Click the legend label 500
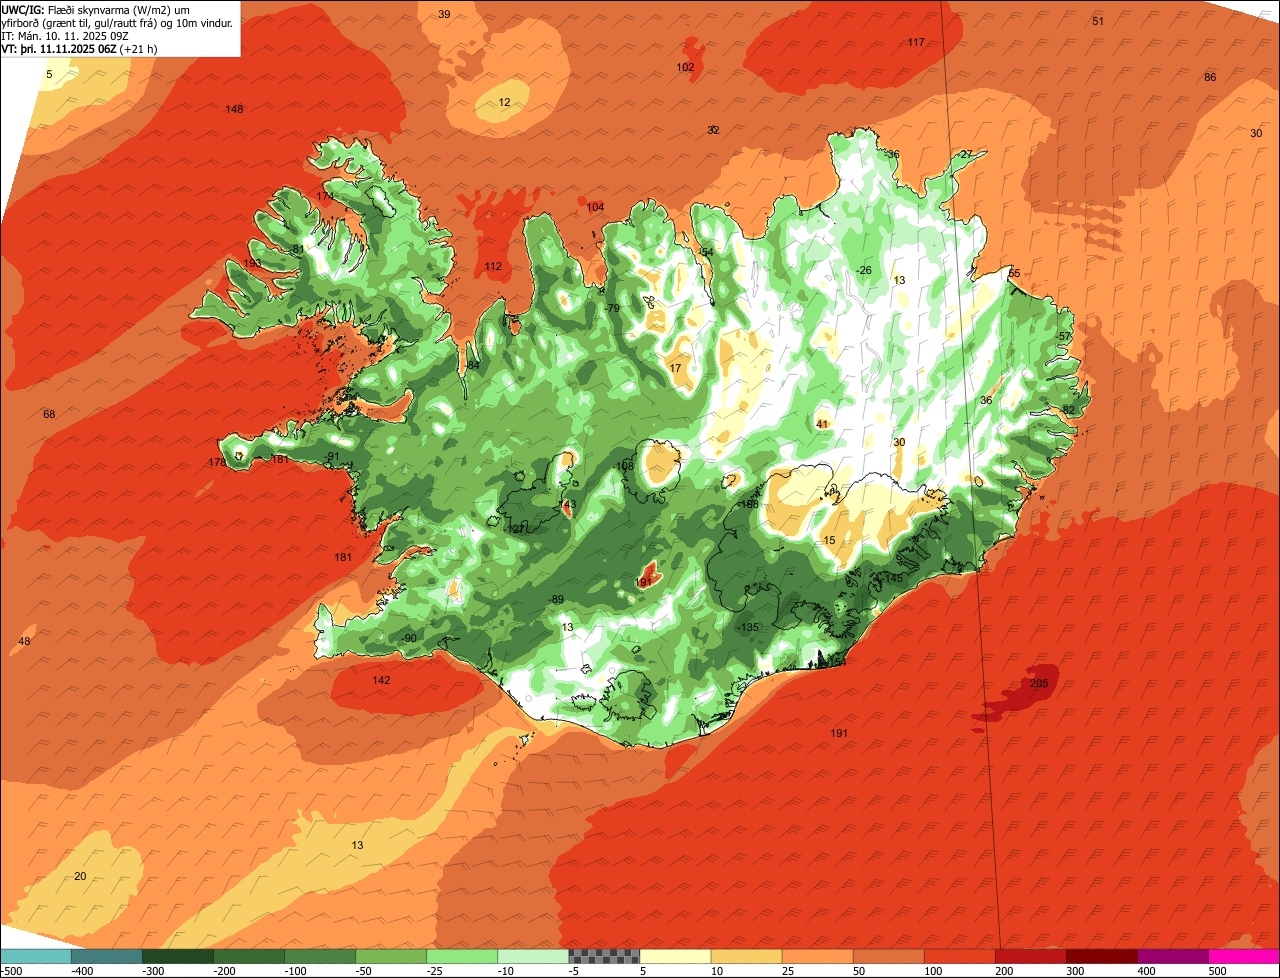 [1216, 971]
